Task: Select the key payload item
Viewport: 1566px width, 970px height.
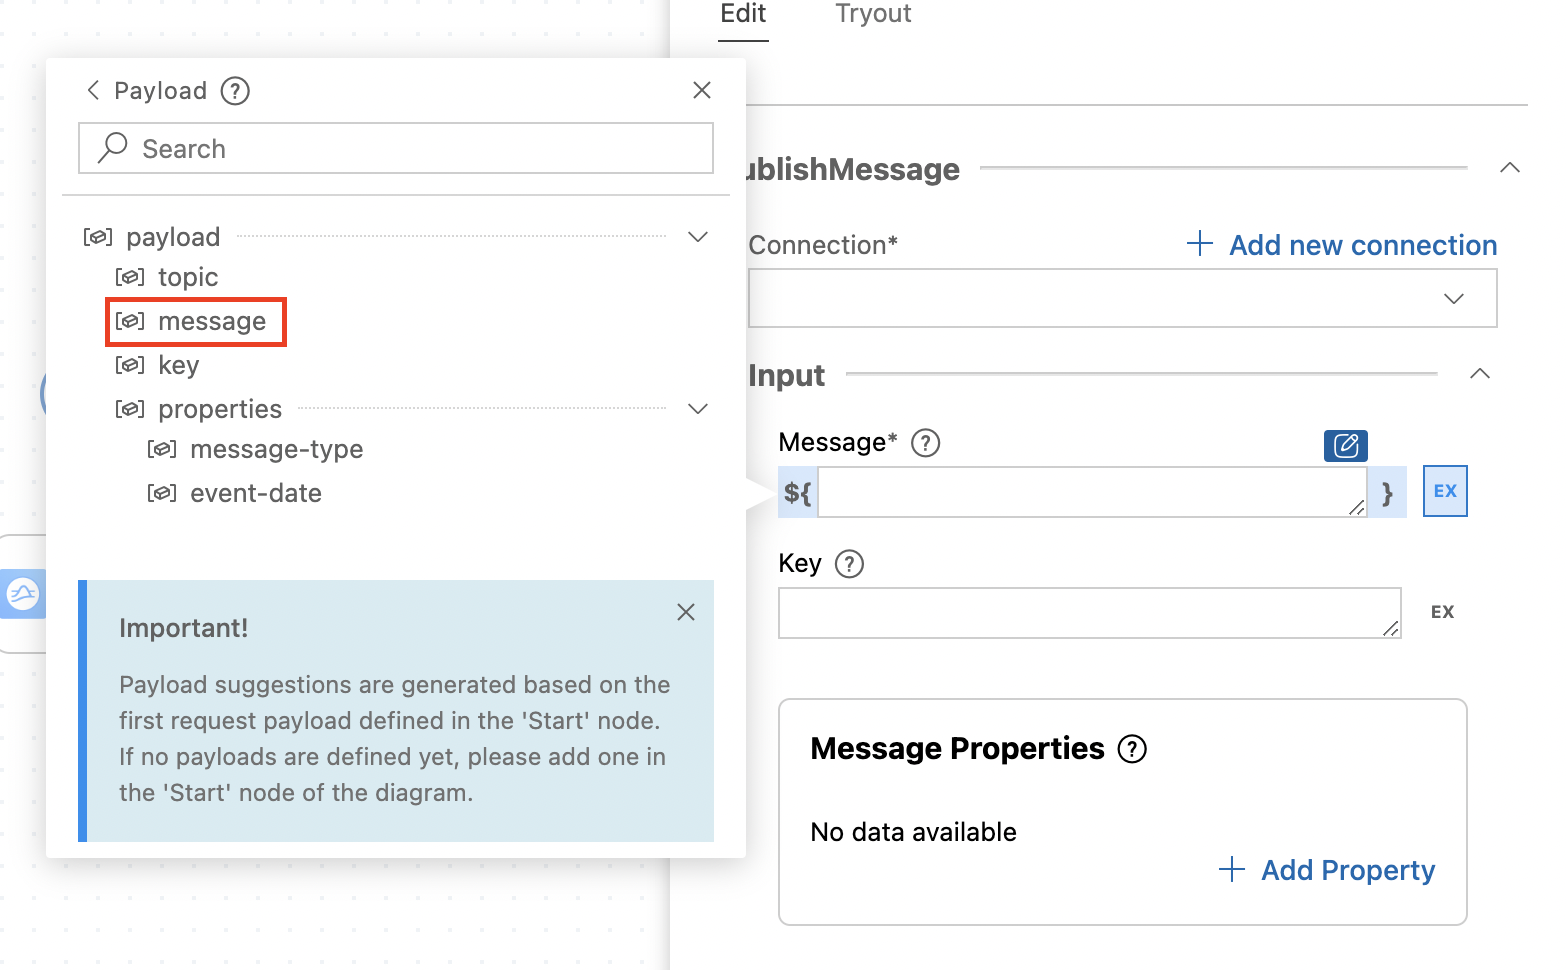Action: 178,365
